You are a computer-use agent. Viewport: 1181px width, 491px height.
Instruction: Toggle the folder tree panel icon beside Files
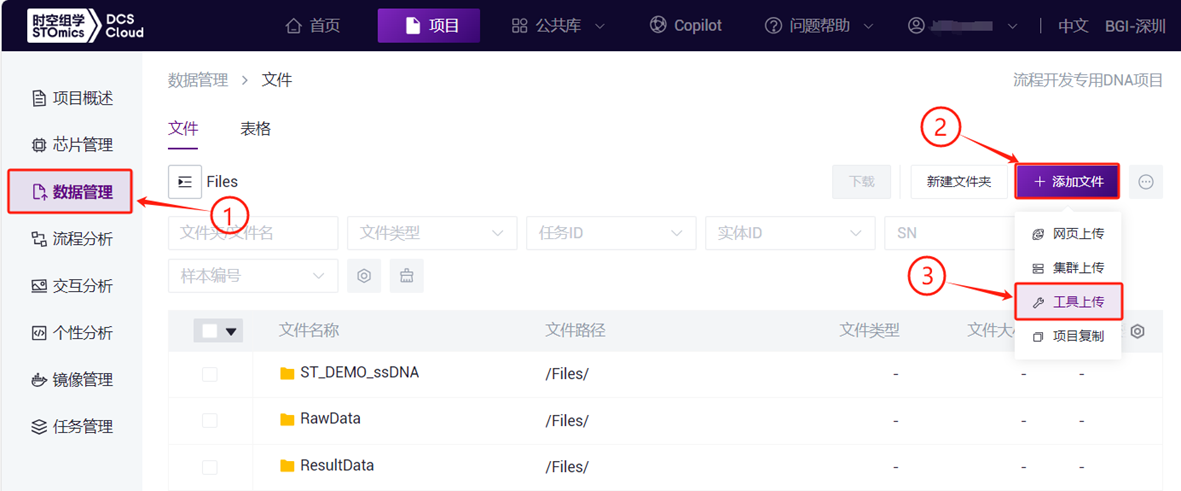[x=185, y=181]
